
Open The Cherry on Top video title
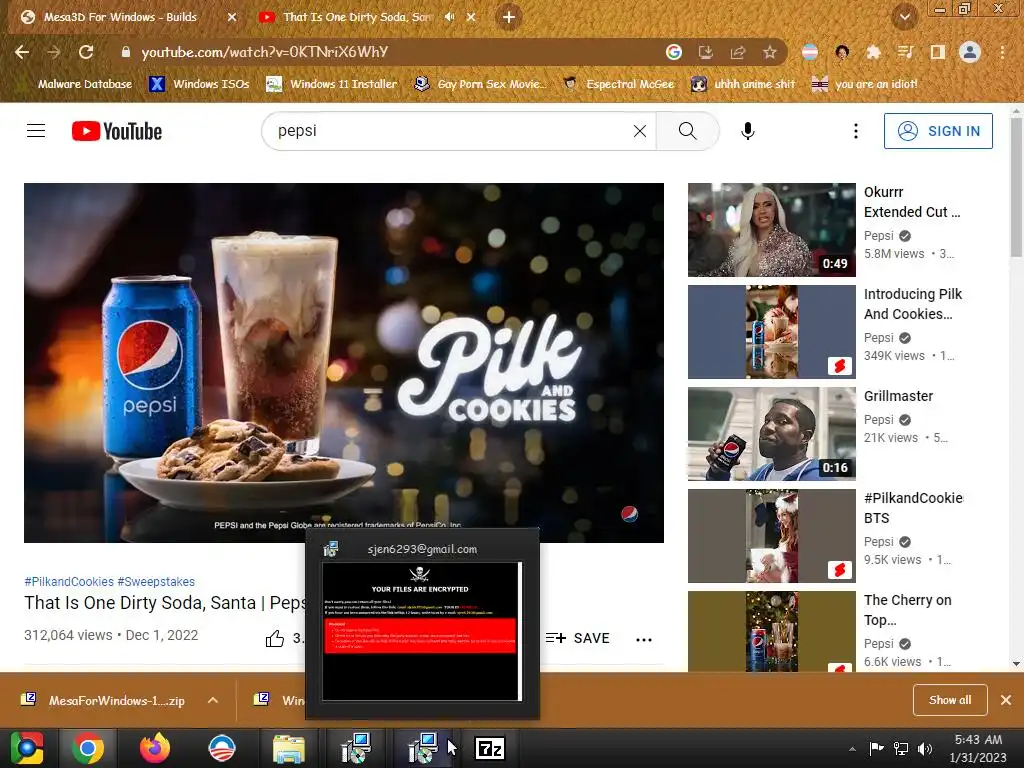(x=908, y=610)
